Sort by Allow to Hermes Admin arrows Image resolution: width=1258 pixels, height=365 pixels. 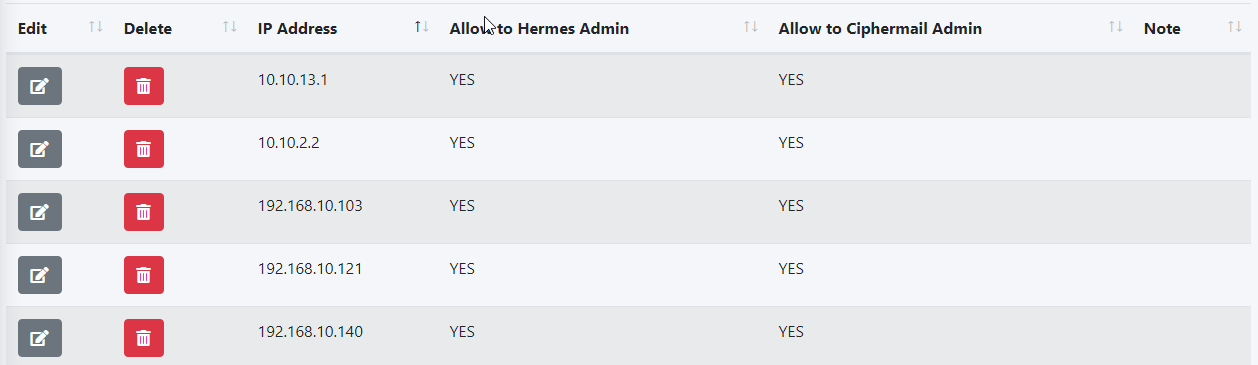click(751, 27)
